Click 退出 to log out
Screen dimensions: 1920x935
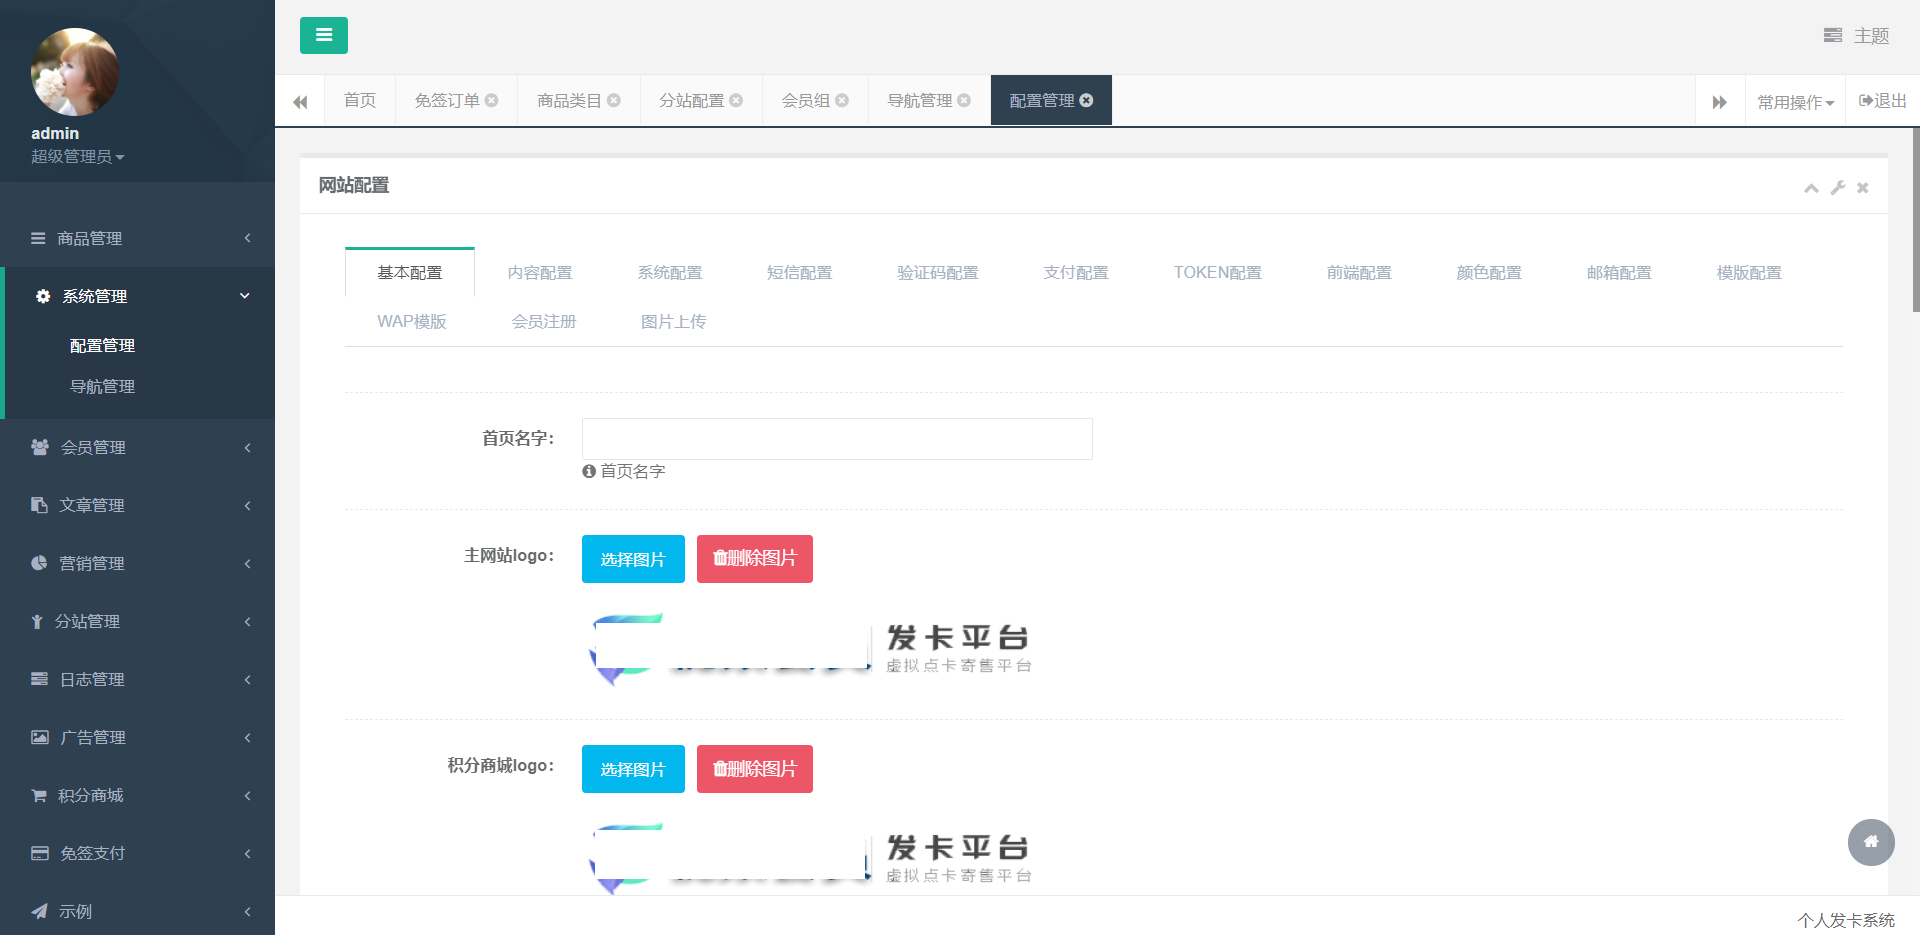(x=1881, y=101)
